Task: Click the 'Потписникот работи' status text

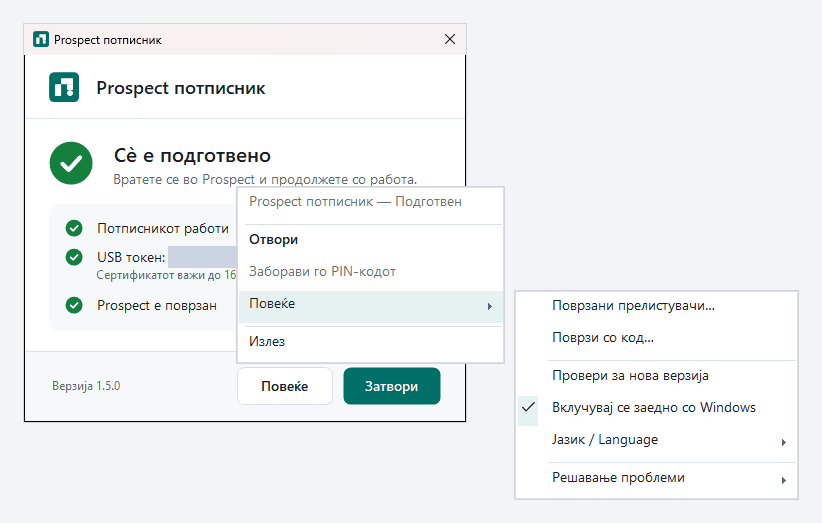Action: (163, 228)
